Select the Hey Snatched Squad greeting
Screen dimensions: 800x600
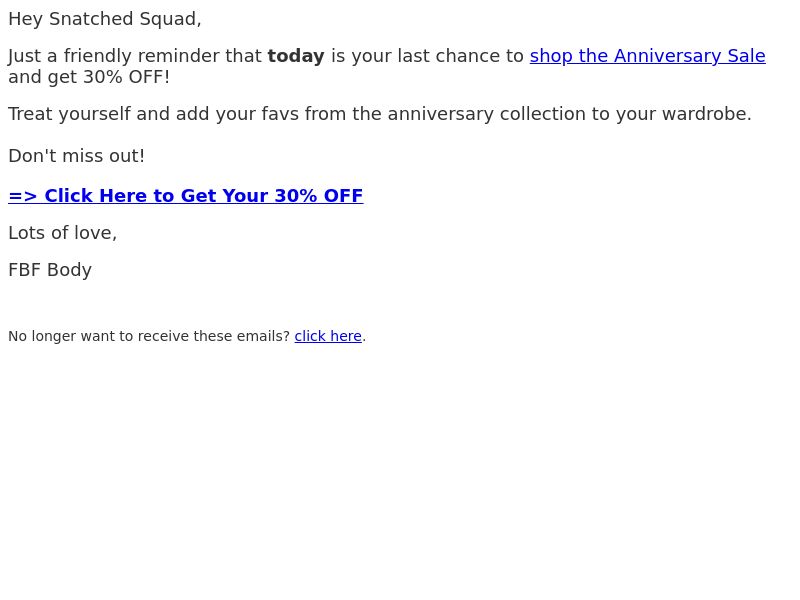tap(105, 19)
